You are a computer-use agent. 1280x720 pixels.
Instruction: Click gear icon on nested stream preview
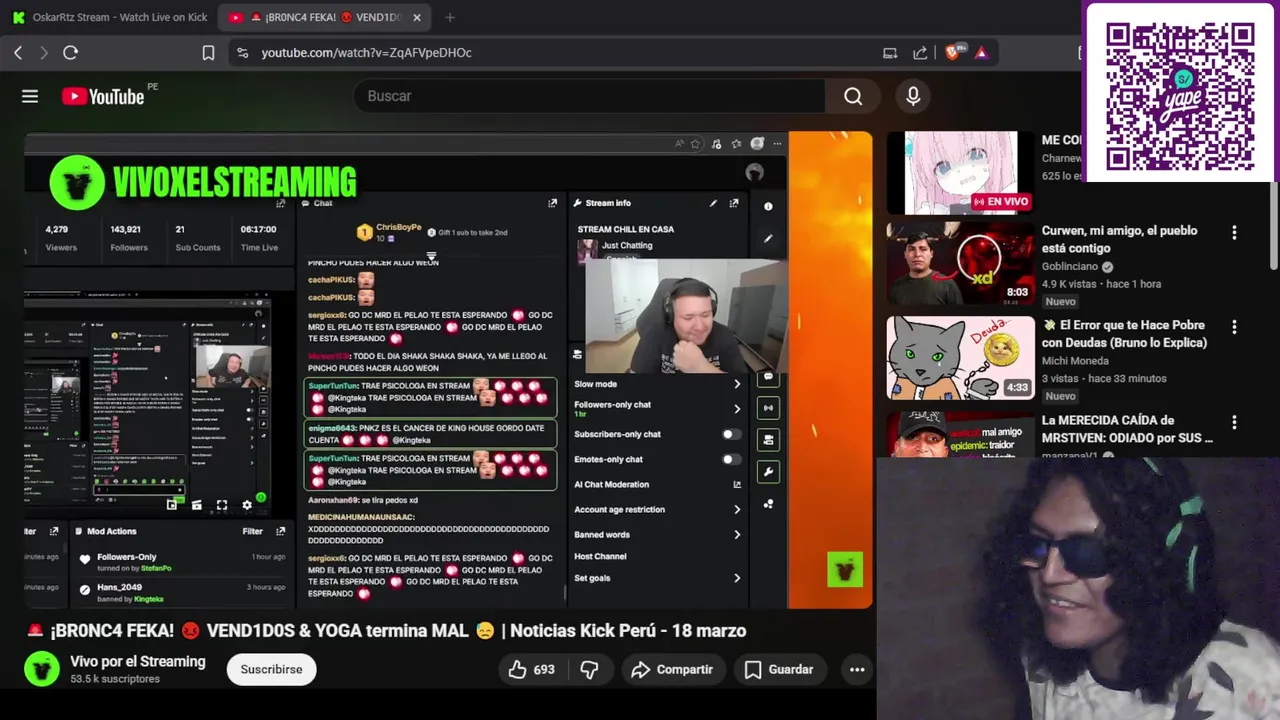pos(247,505)
